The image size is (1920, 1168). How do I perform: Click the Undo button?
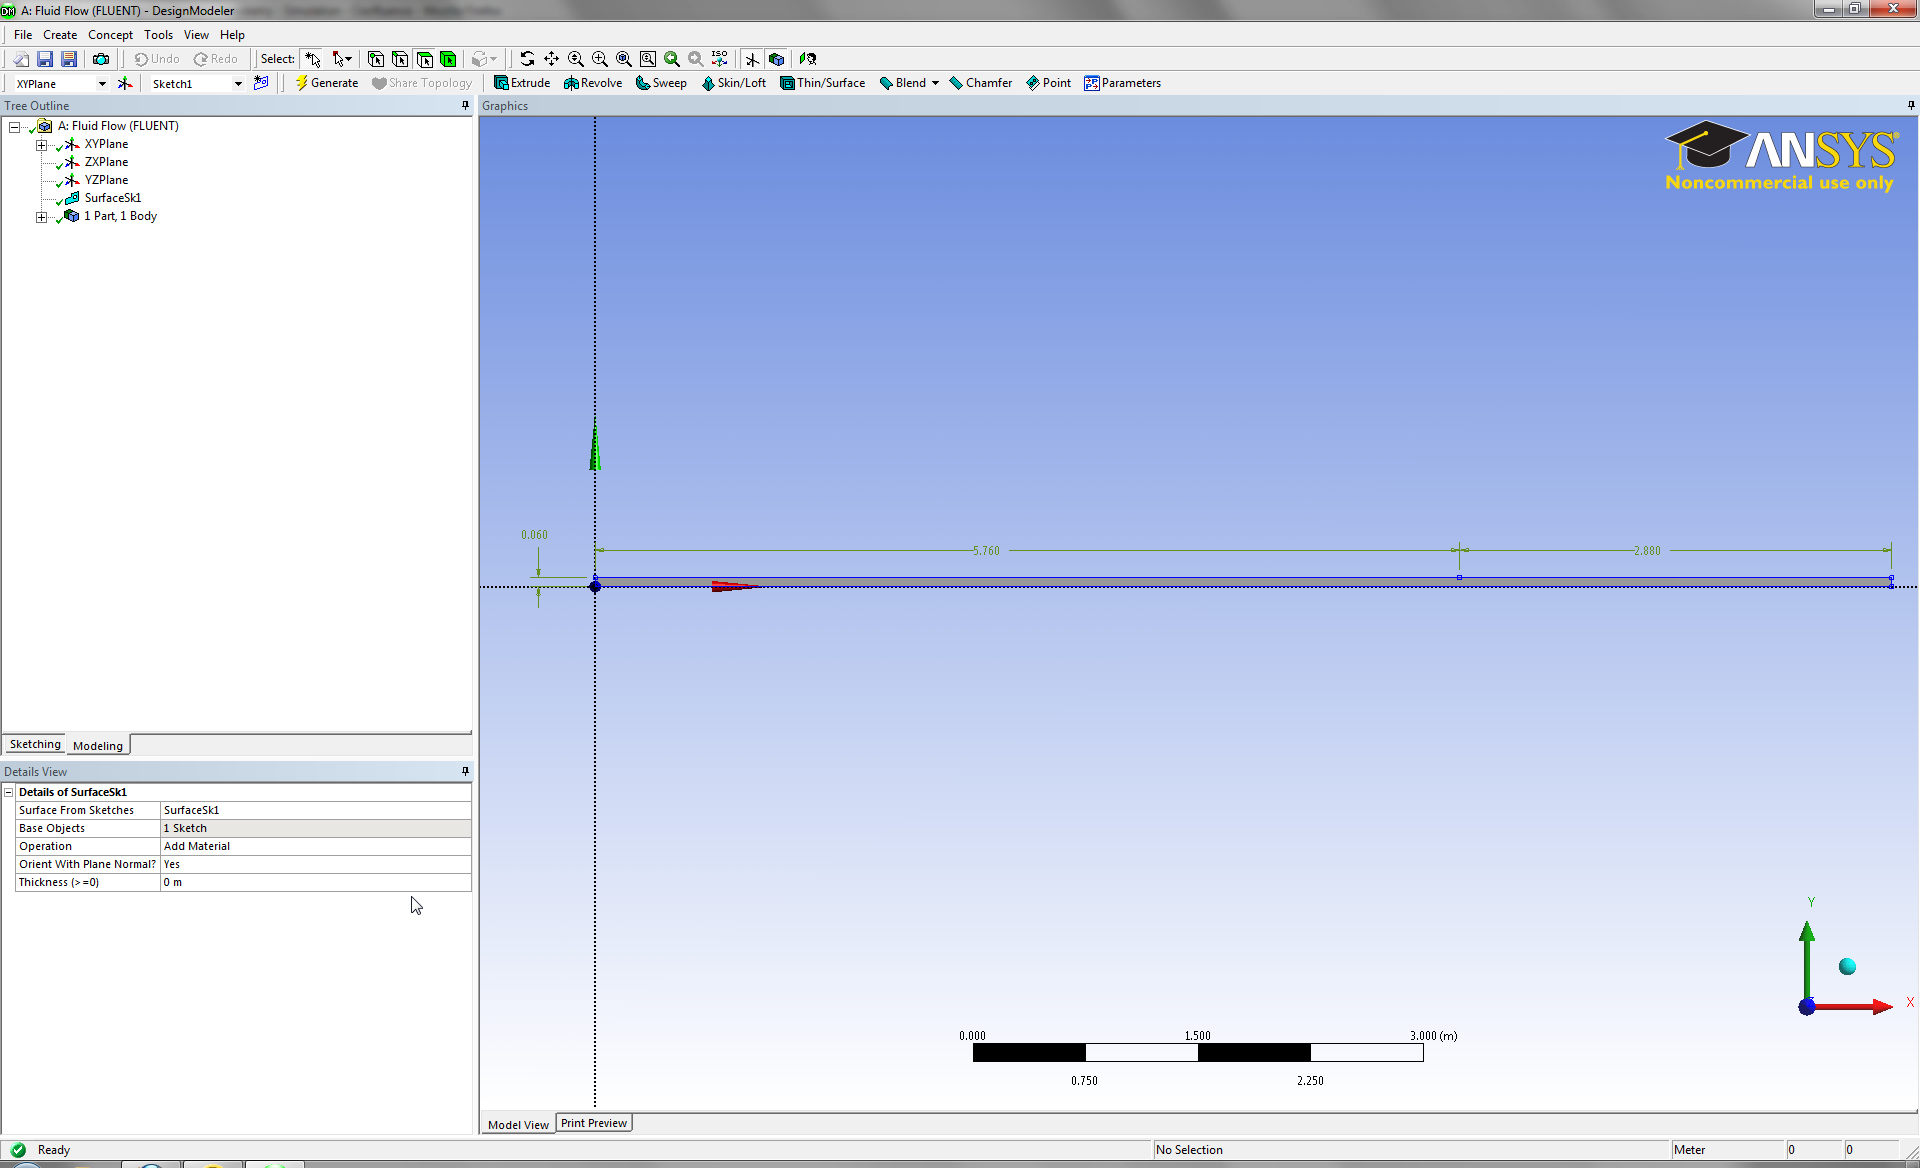[x=157, y=59]
